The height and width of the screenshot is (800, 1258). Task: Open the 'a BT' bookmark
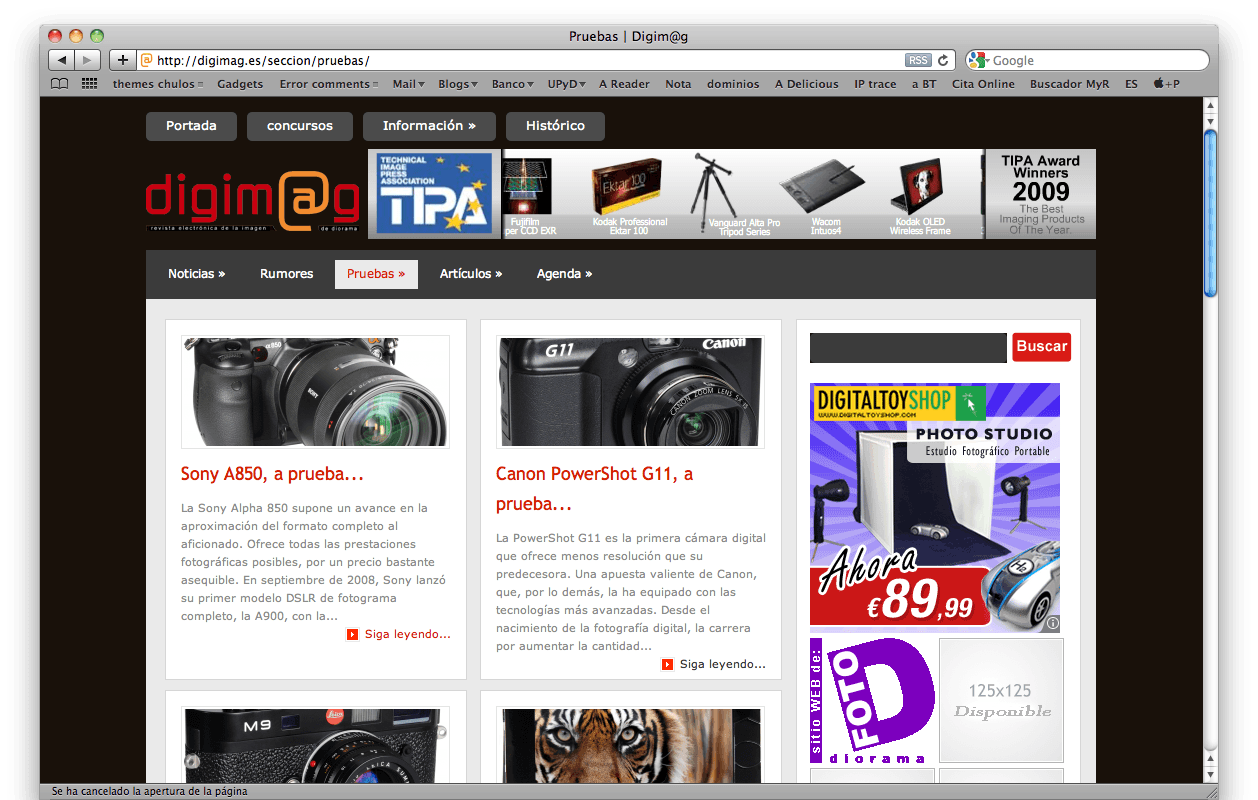[x=924, y=84]
